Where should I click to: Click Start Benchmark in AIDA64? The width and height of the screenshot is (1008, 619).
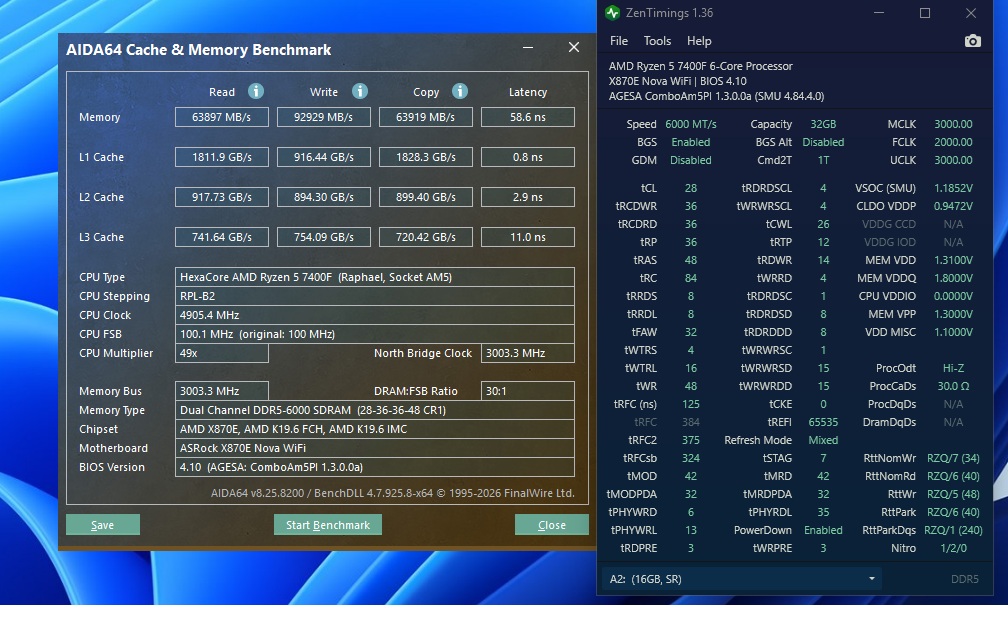click(328, 525)
